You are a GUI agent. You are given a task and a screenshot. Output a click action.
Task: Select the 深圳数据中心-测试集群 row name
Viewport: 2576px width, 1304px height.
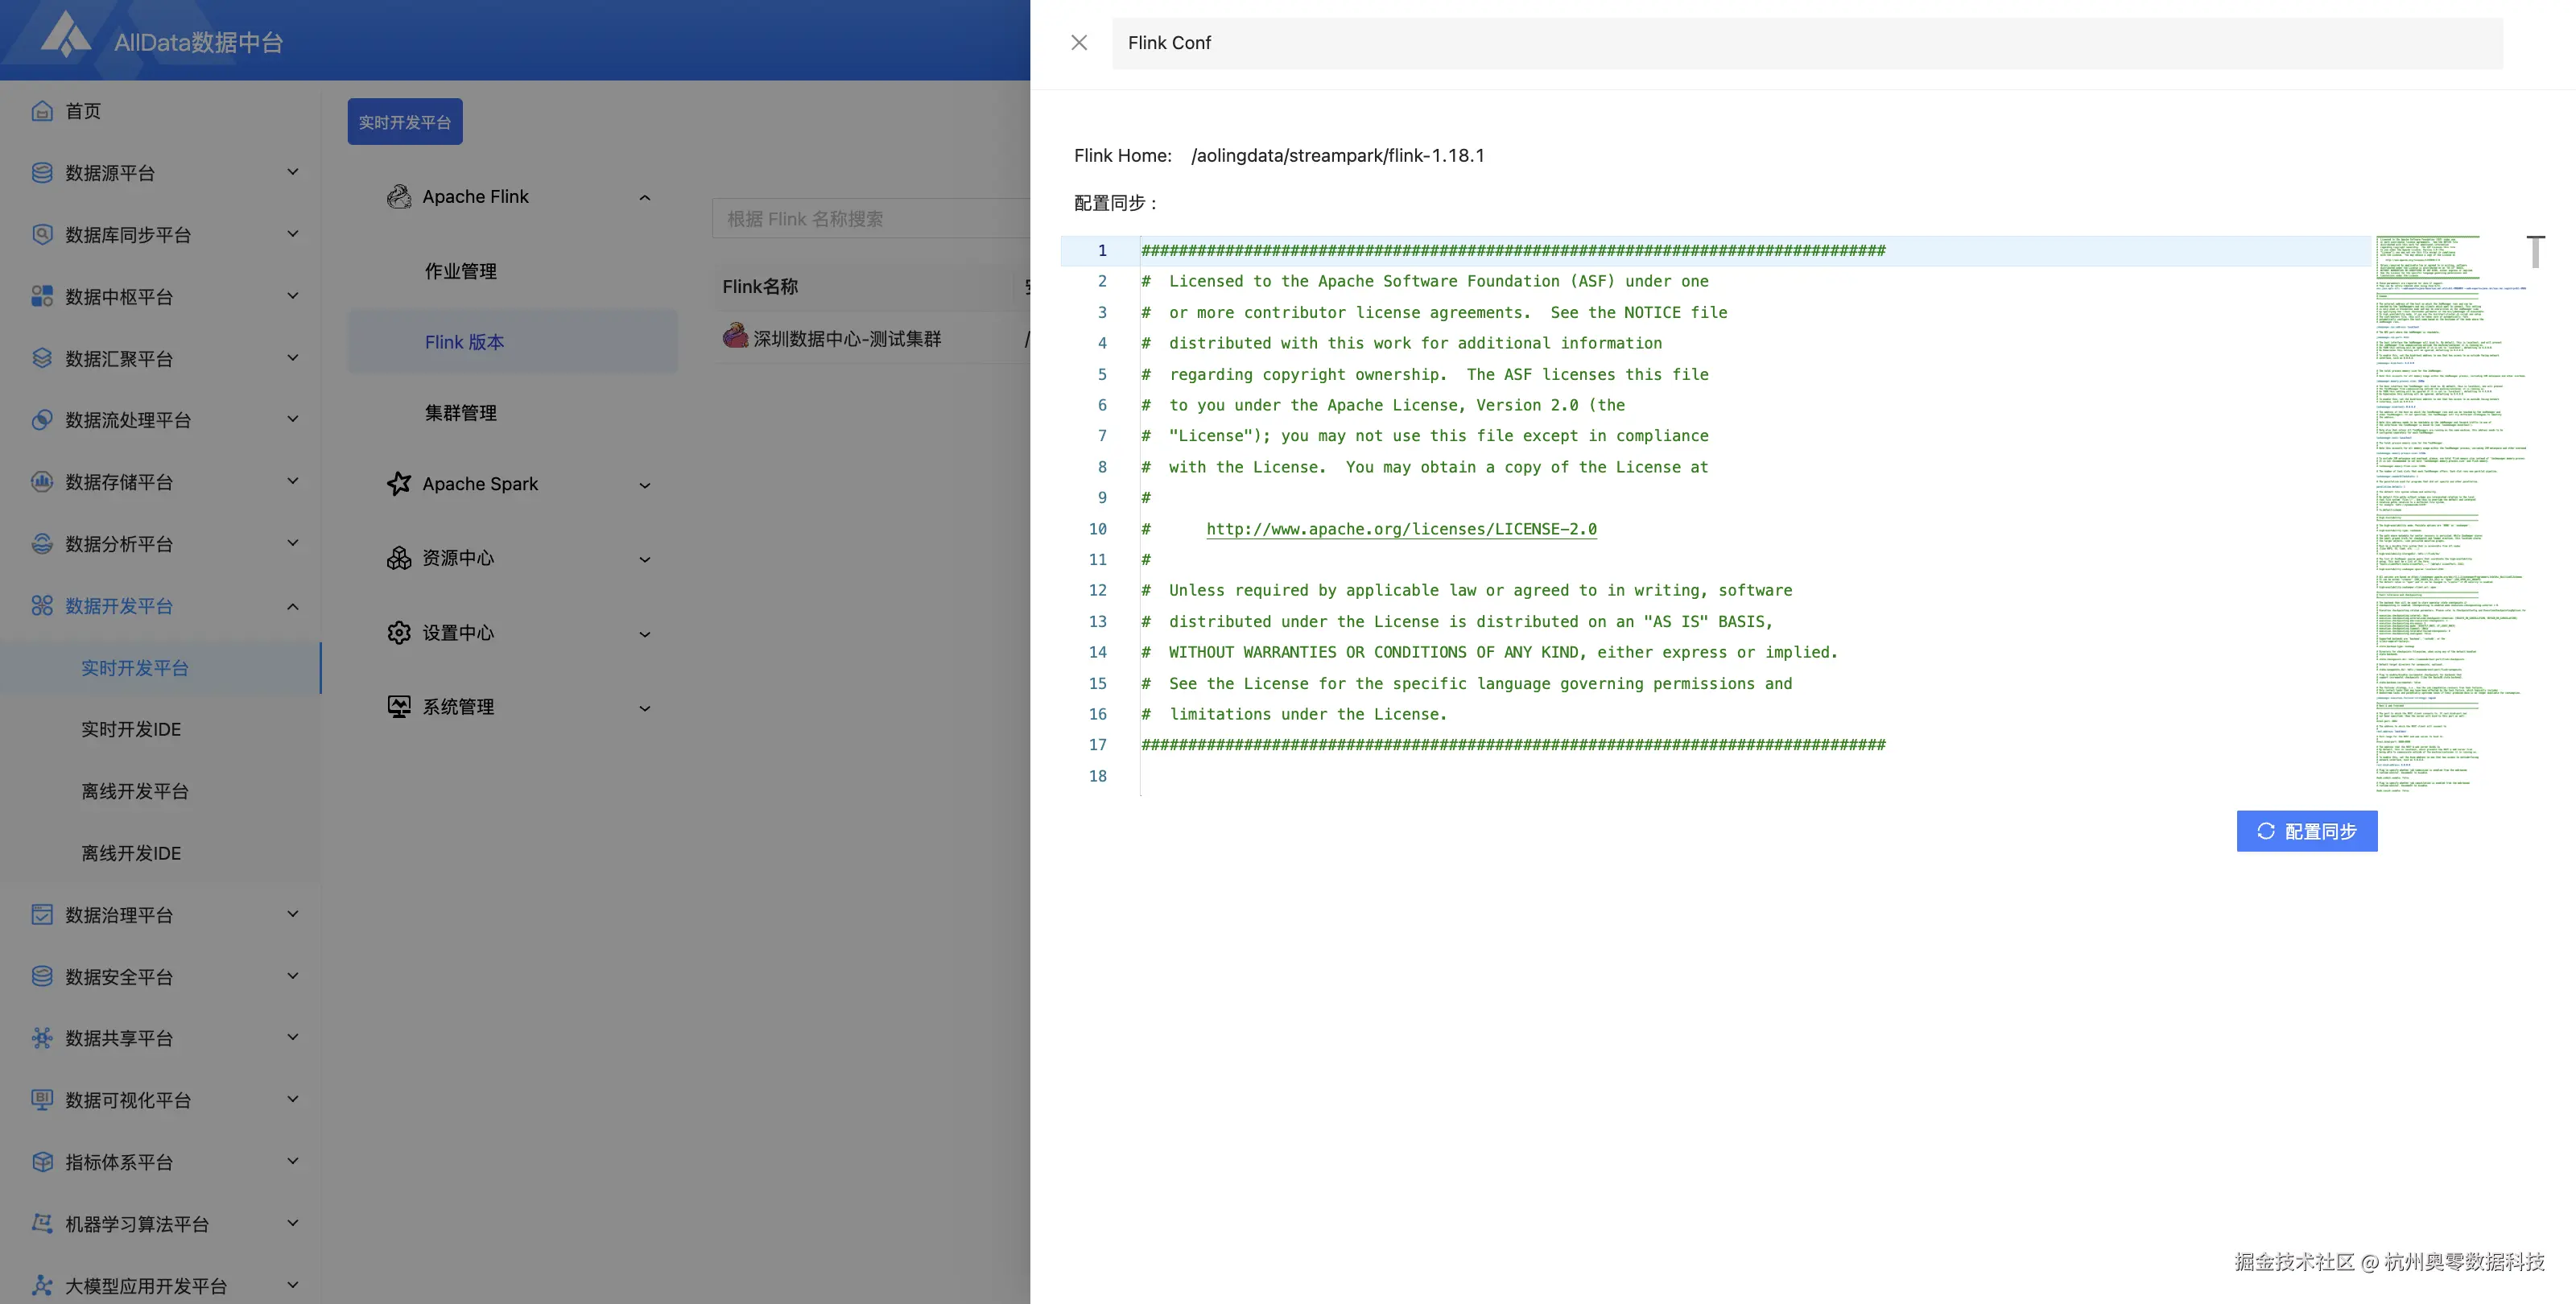847,339
